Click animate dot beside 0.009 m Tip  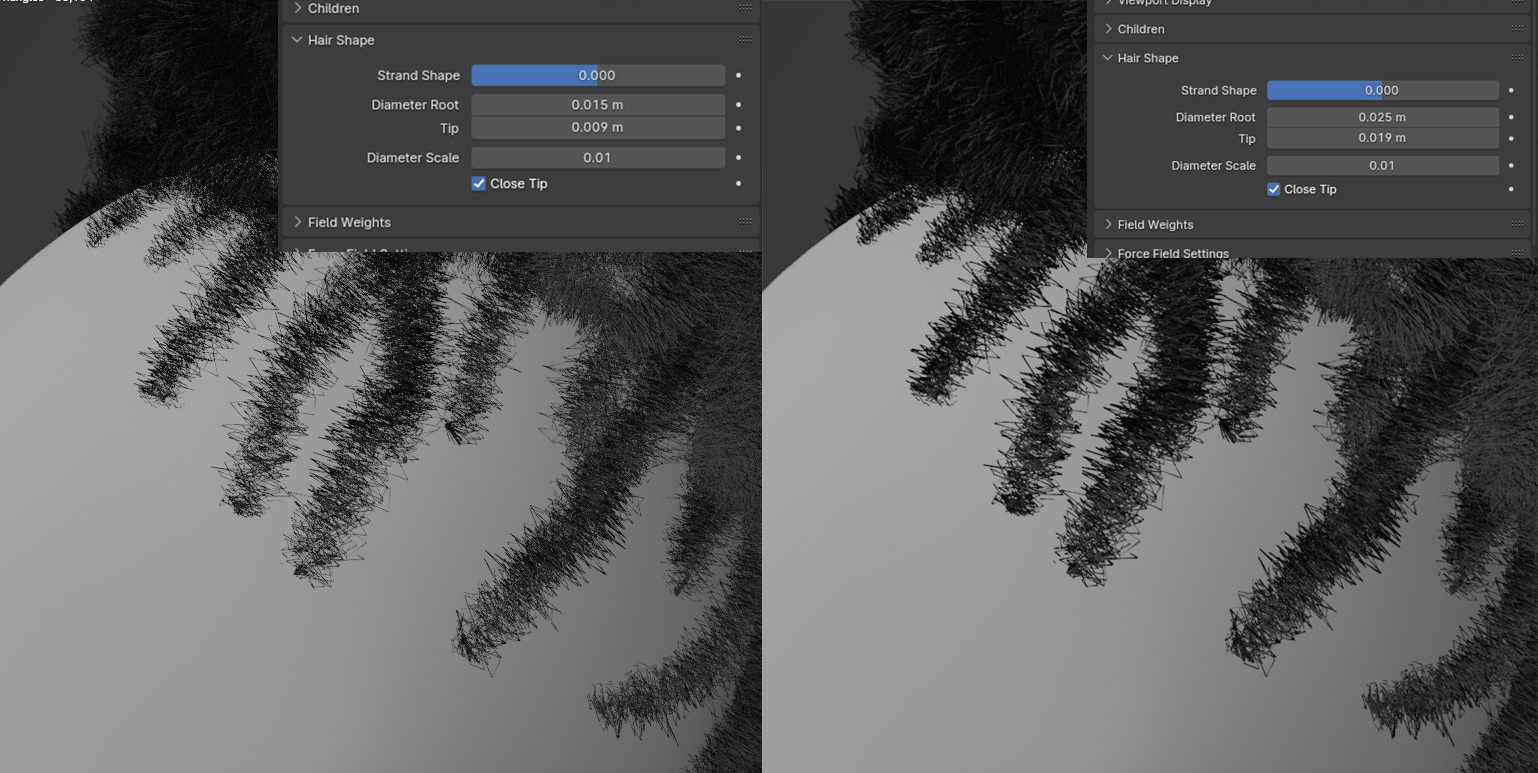click(739, 128)
